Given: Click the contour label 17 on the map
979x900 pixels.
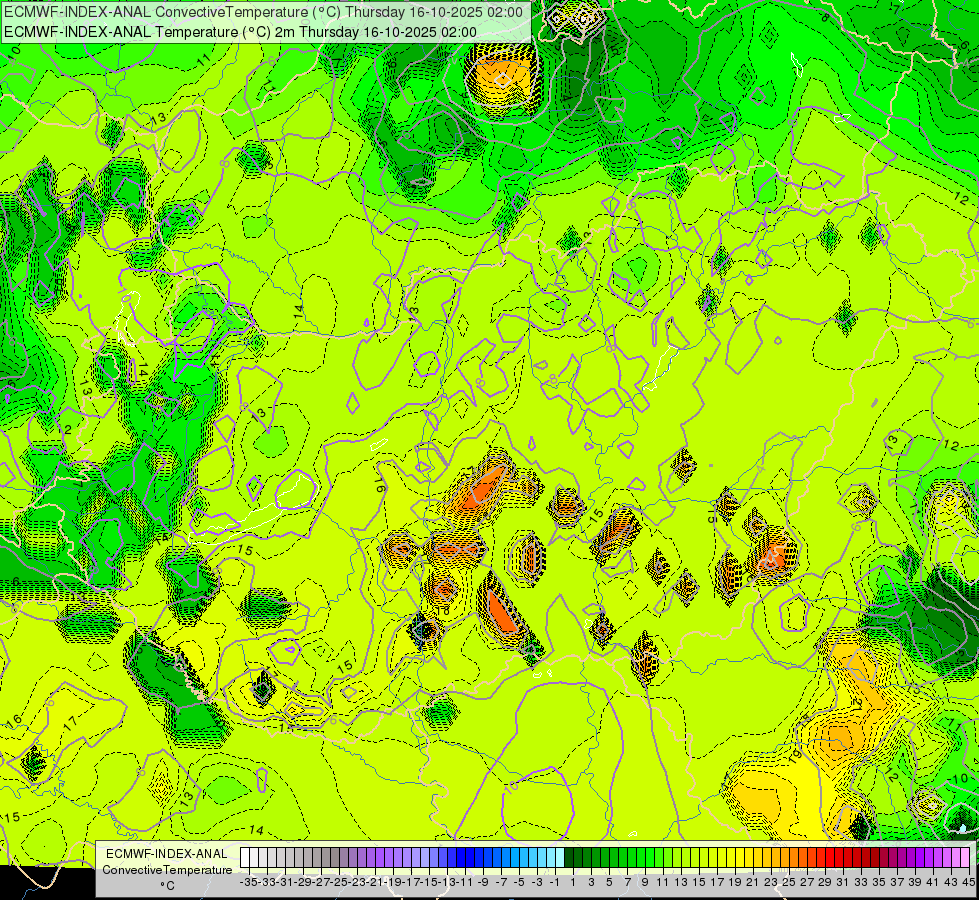Looking at the screenshot, I should click(71, 723).
